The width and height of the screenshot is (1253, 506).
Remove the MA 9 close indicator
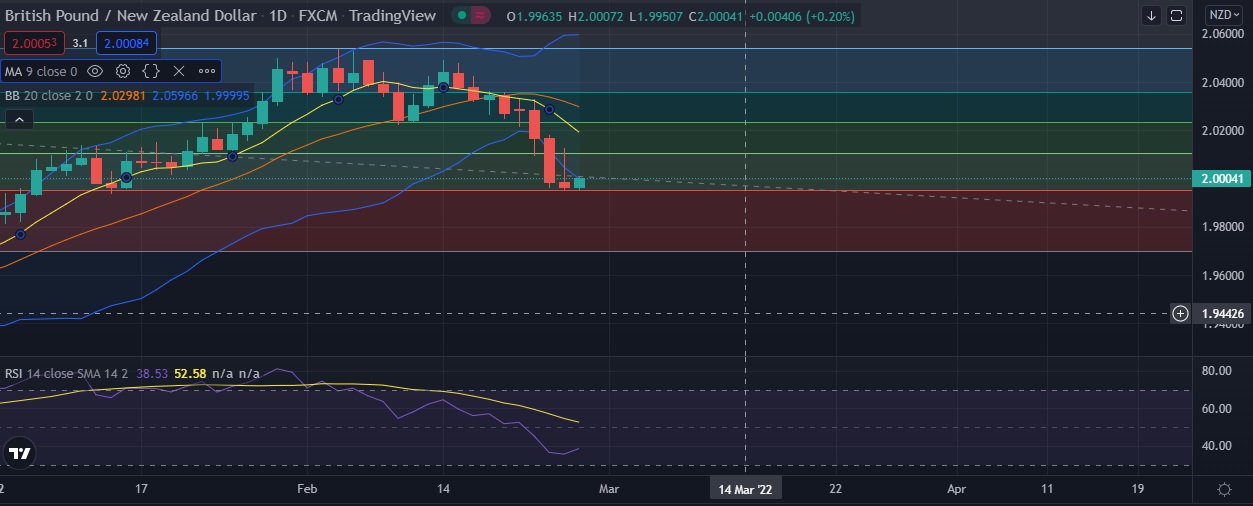click(x=179, y=71)
